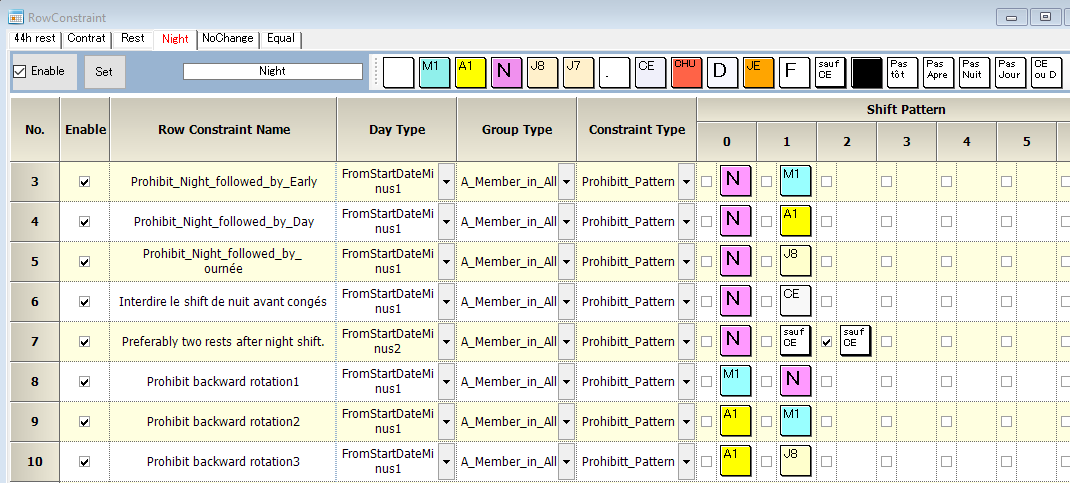Switch to the Equal tab
Screen dimensions: 1070x483
click(280, 39)
